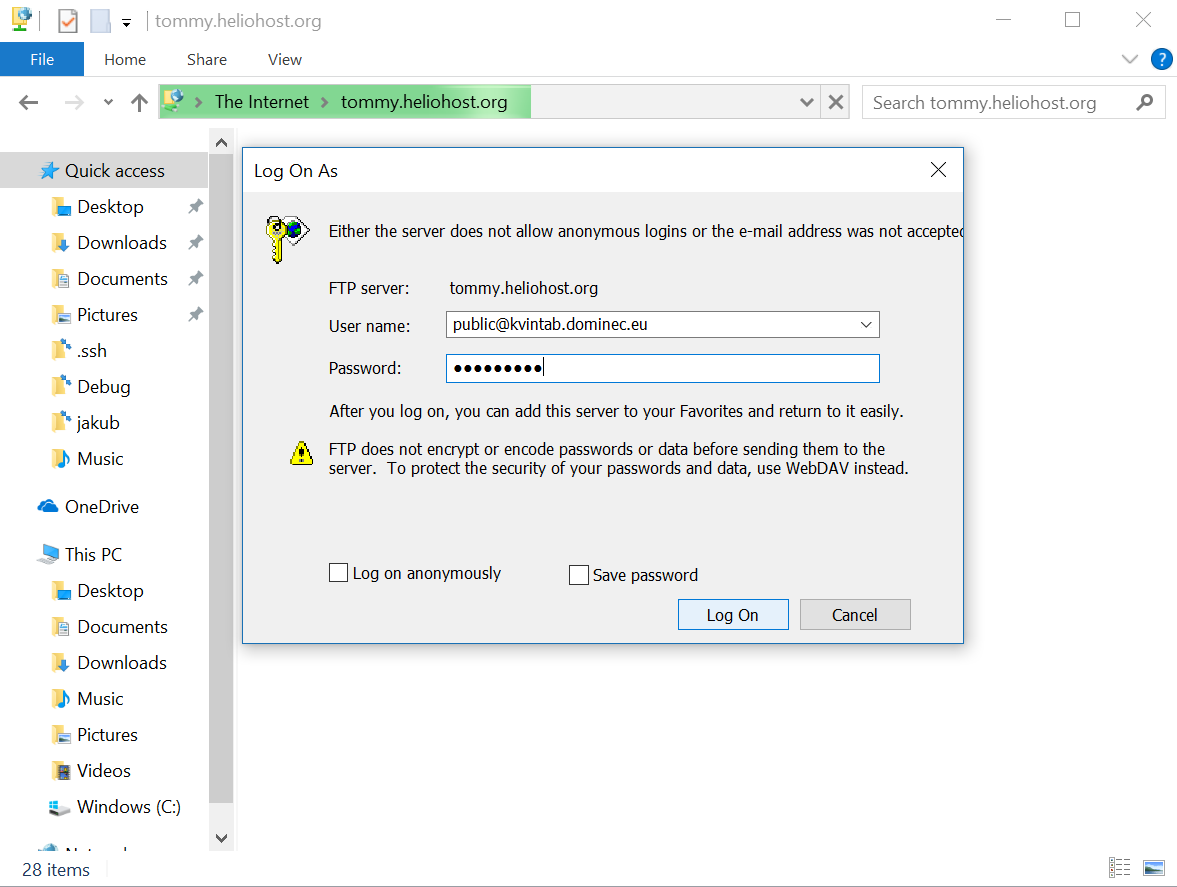Open pinned Documents under Quick access
1177x887 pixels.
(122, 278)
